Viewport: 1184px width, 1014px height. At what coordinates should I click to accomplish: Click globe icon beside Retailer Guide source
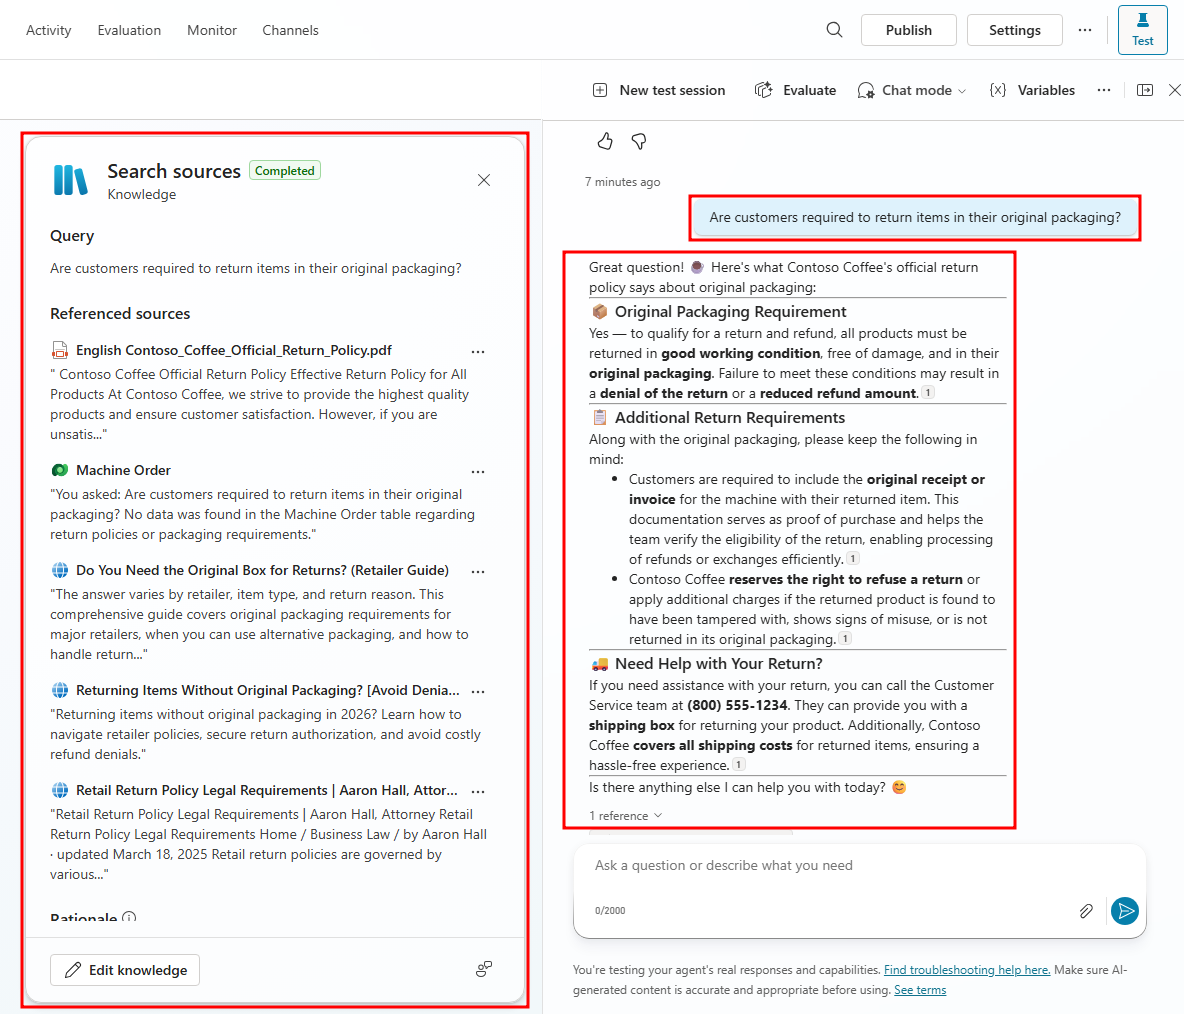(x=60, y=570)
